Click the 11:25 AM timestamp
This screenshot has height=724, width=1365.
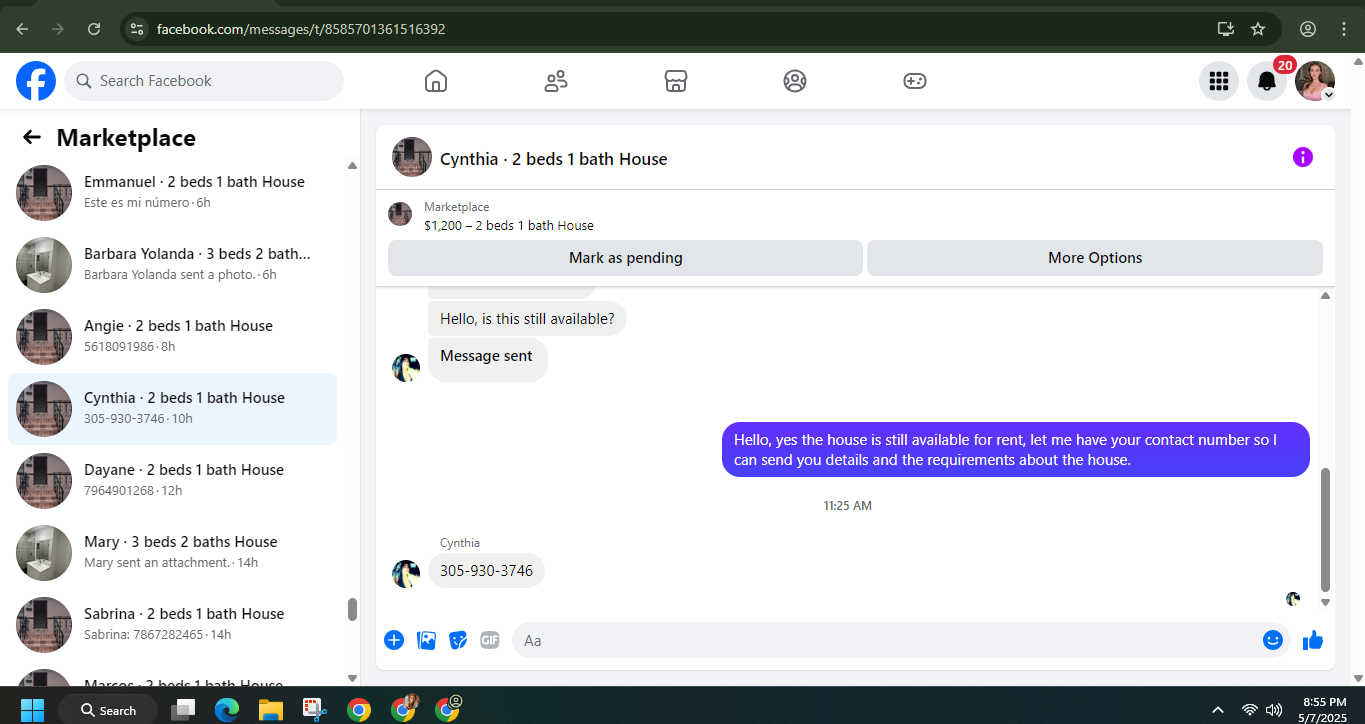click(848, 506)
